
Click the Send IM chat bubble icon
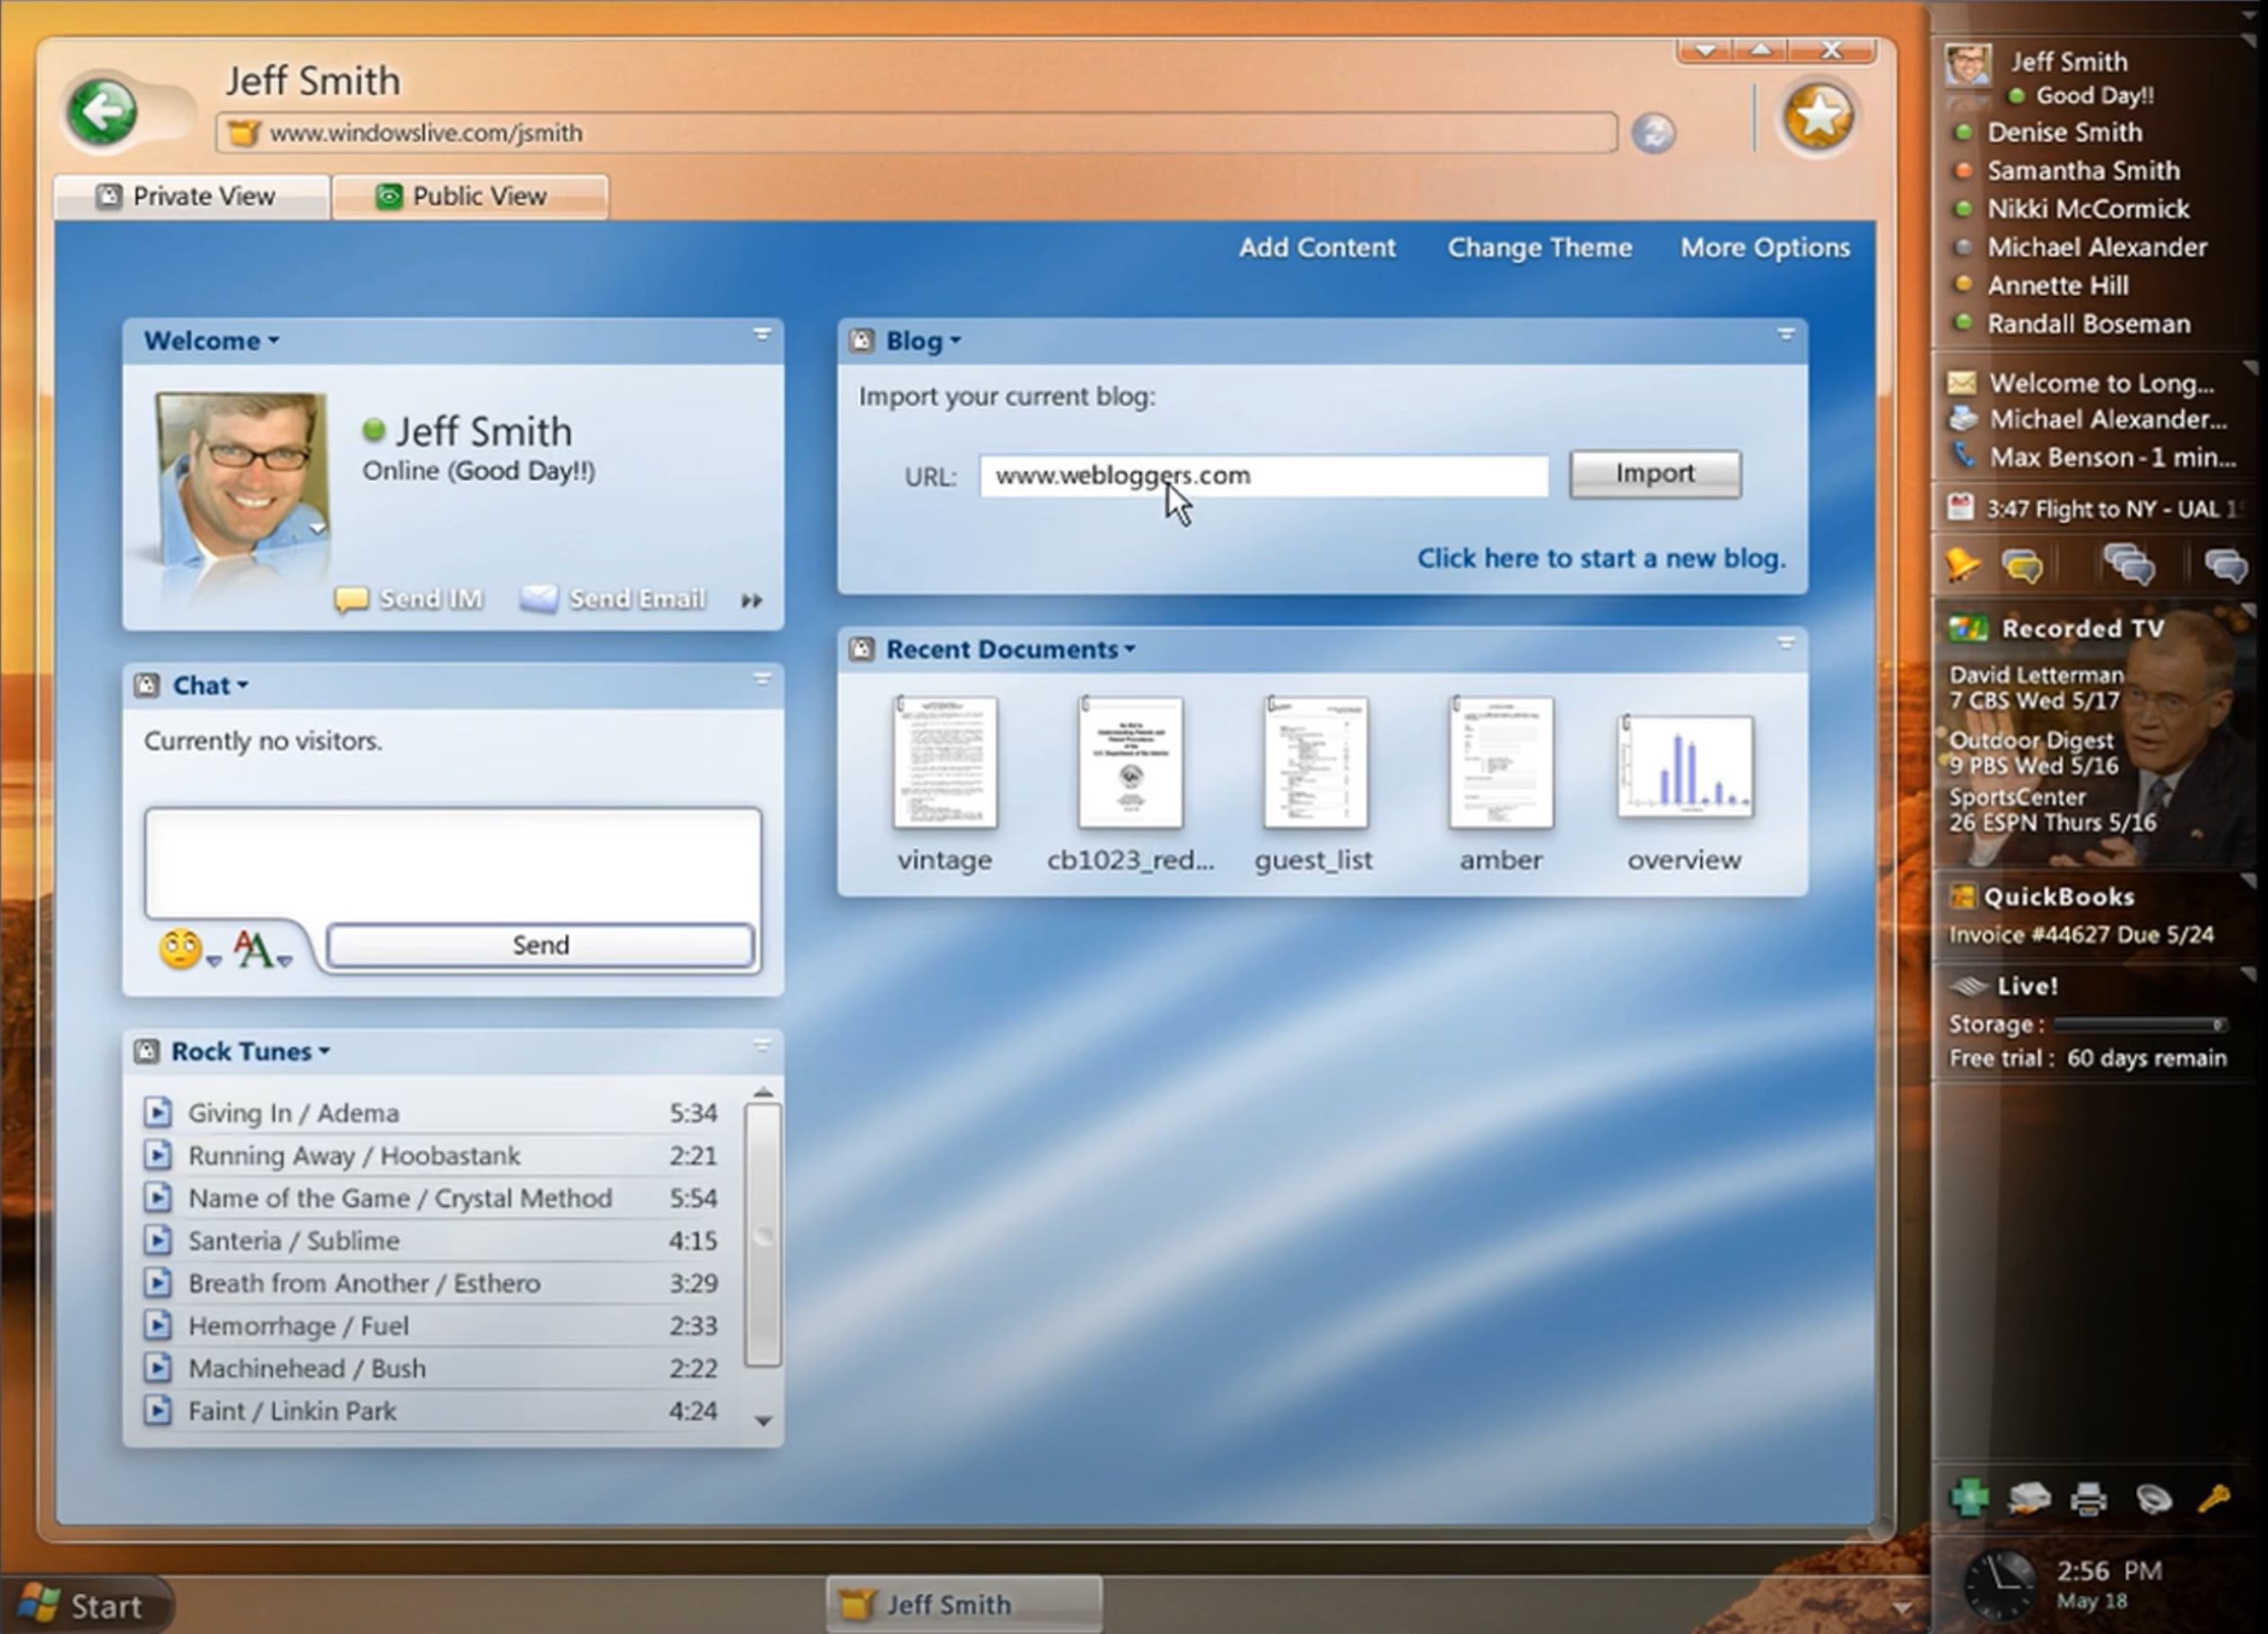pyautogui.click(x=351, y=599)
